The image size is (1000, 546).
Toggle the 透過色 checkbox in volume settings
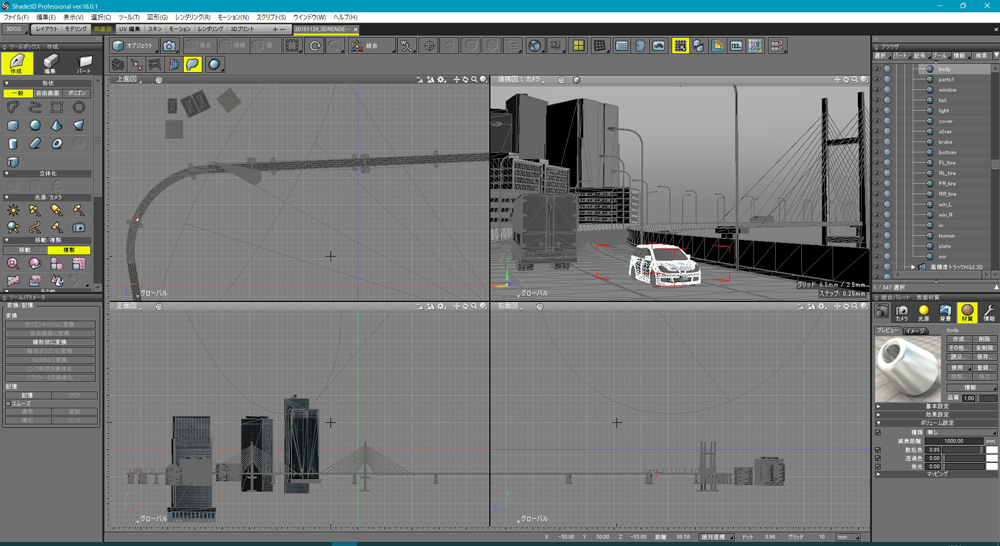point(878,458)
